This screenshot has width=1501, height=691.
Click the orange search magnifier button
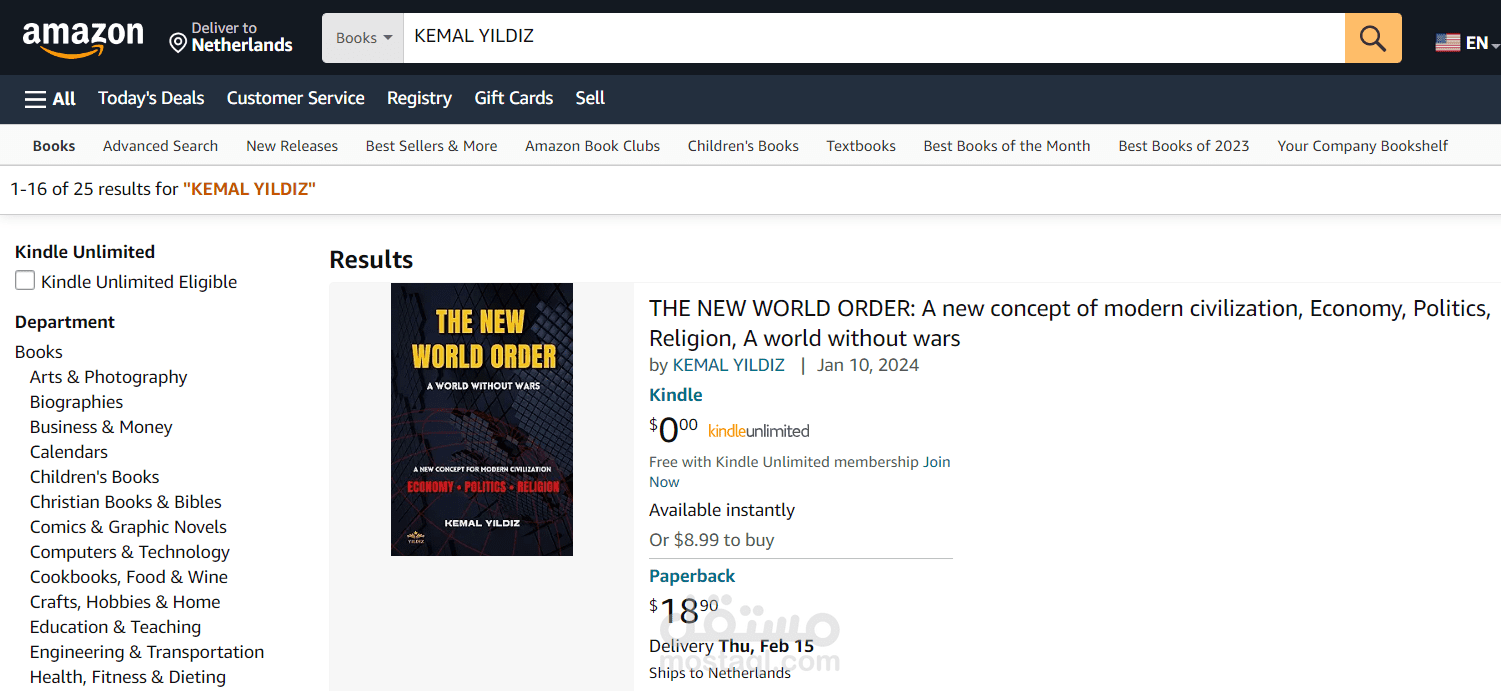click(1373, 38)
